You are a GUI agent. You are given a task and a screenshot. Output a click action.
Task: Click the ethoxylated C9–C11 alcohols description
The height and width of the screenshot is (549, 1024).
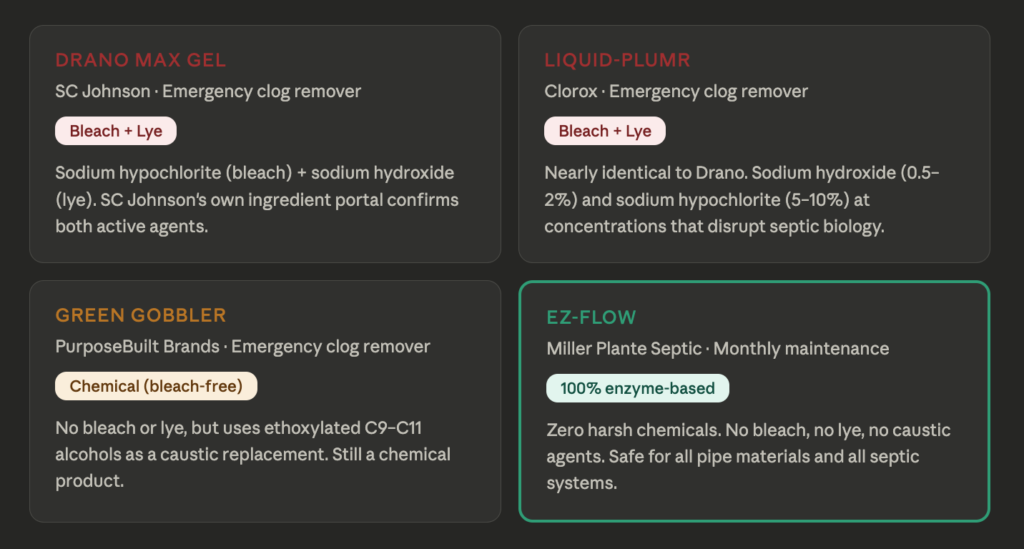coord(253,454)
